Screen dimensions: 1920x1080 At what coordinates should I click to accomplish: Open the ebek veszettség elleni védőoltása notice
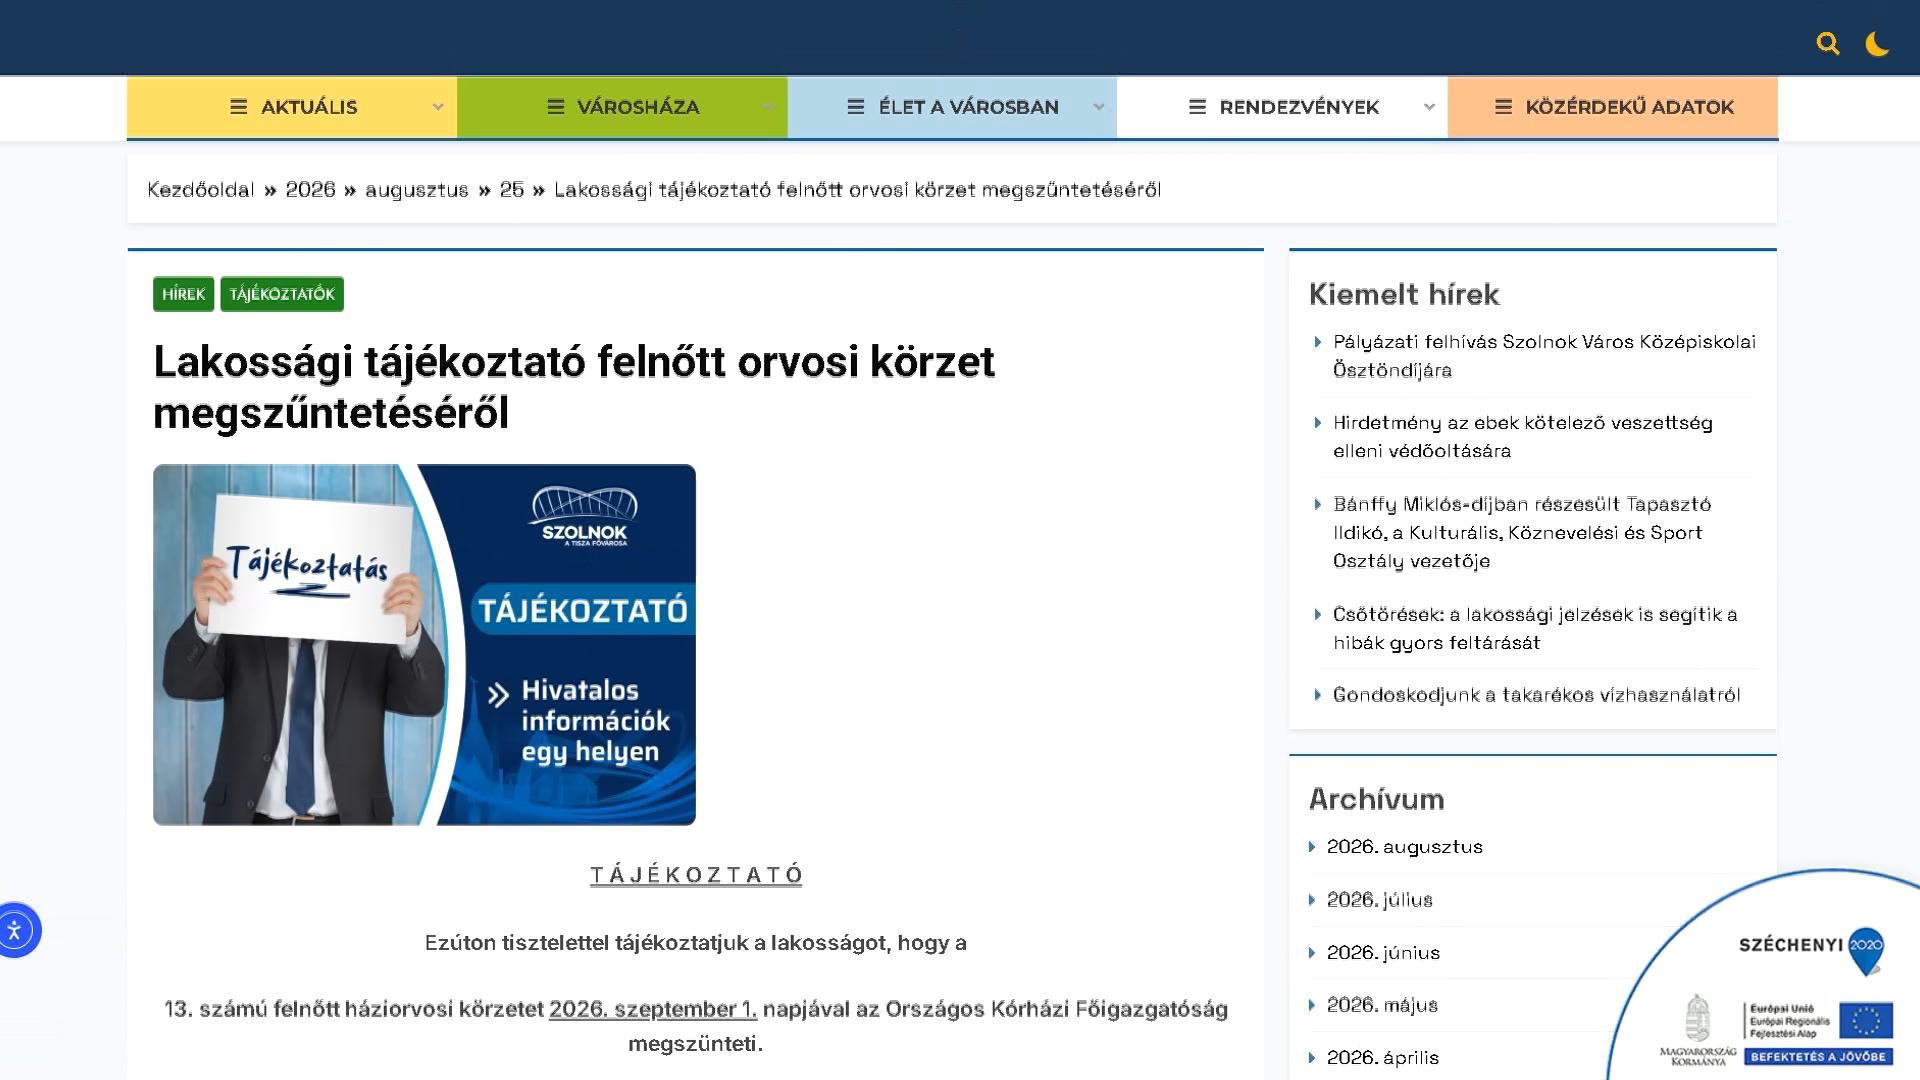(x=1522, y=437)
